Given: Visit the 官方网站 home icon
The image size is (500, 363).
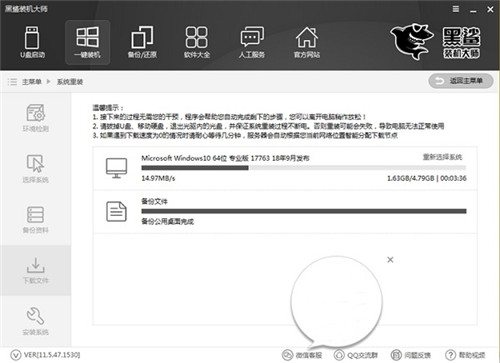Looking at the screenshot, I should pos(307,42).
